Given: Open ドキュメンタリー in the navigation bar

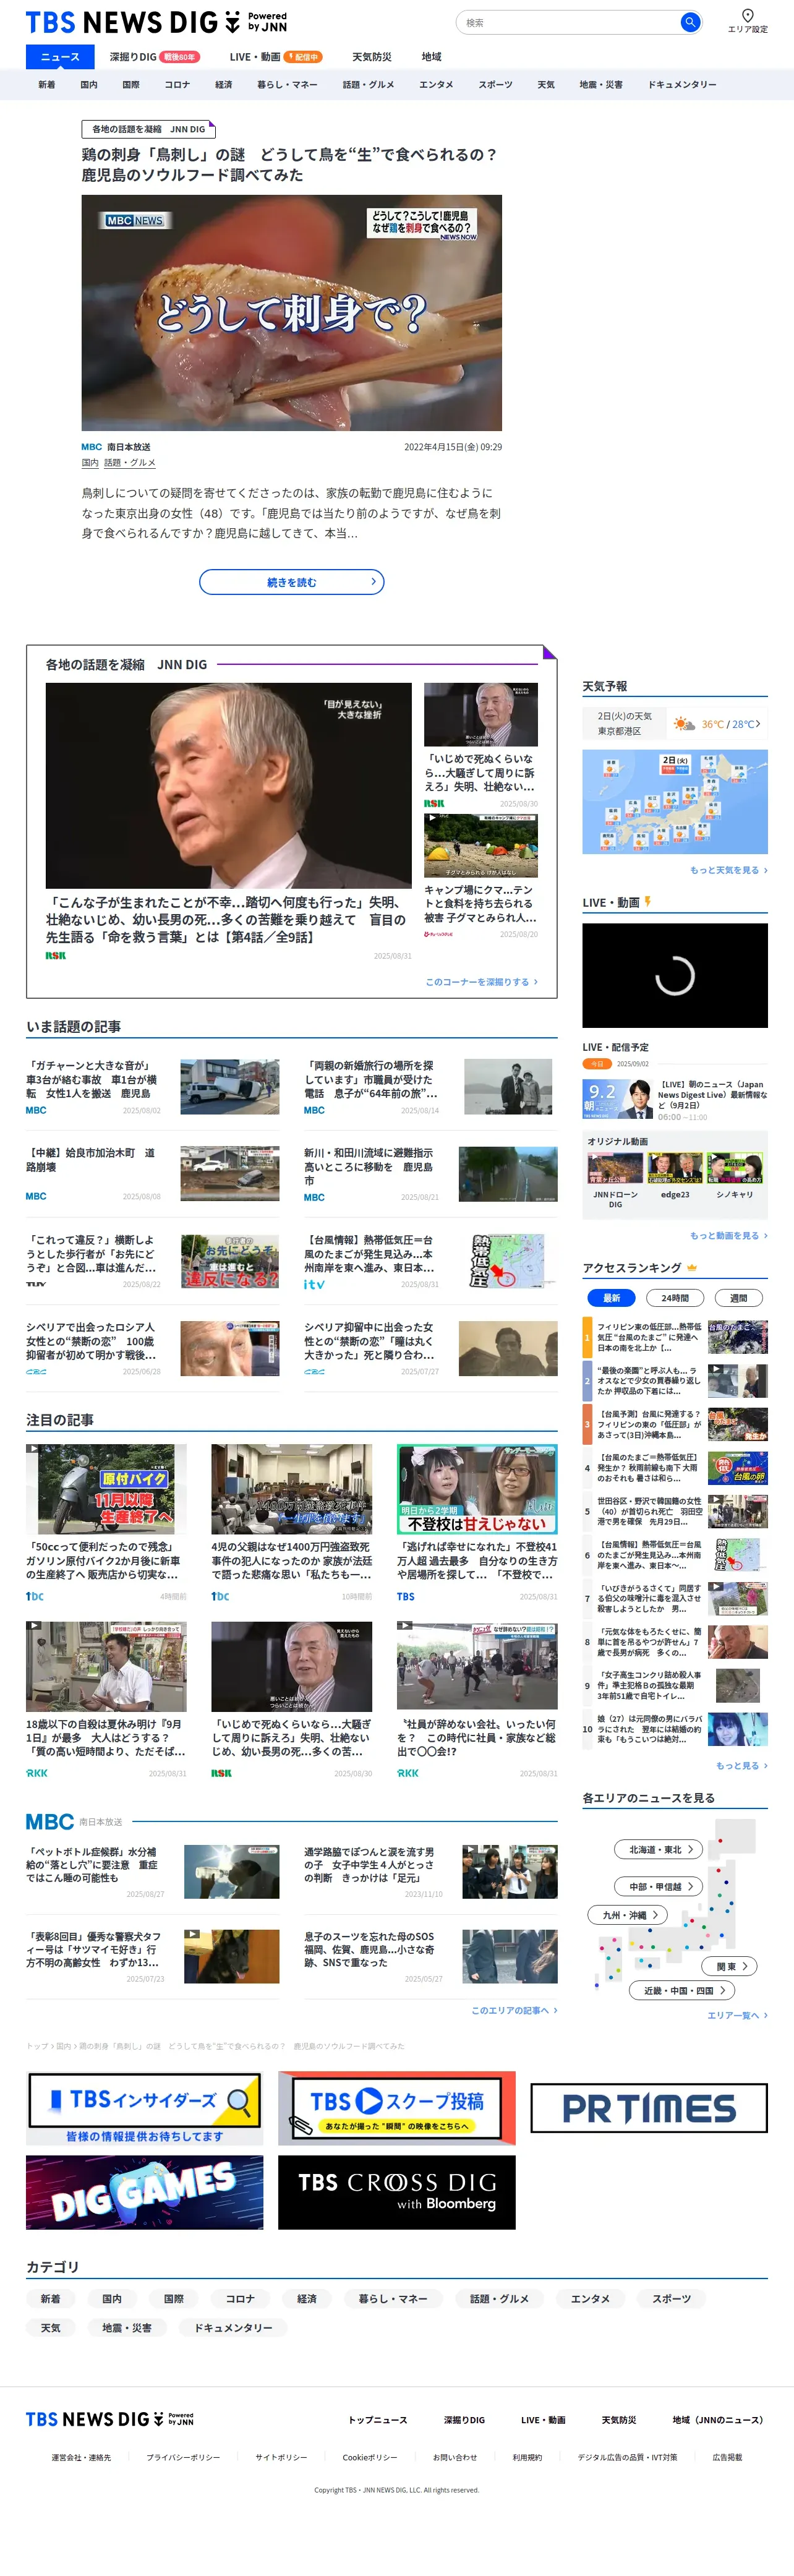Looking at the screenshot, I should tap(682, 85).
